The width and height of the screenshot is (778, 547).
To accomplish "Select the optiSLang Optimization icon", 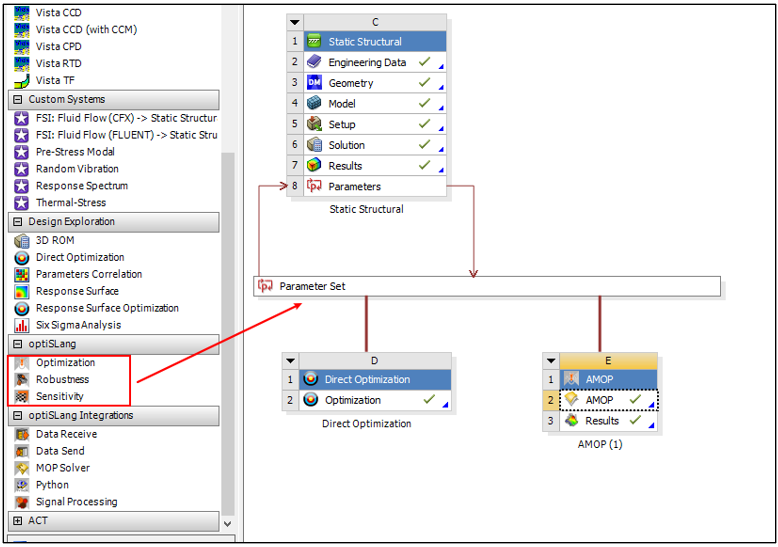I will pyautogui.click(x=21, y=363).
